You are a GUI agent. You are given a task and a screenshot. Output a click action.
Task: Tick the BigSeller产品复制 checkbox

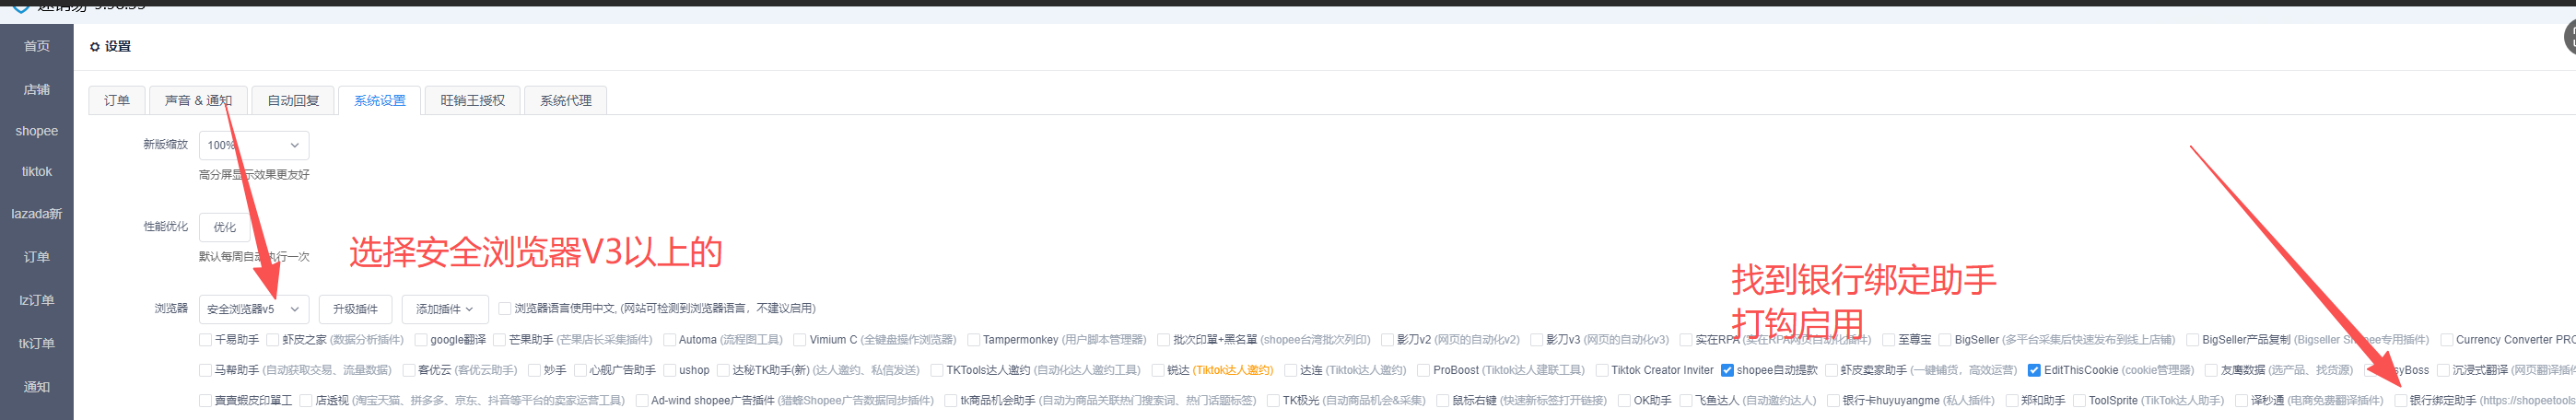click(2193, 340)
